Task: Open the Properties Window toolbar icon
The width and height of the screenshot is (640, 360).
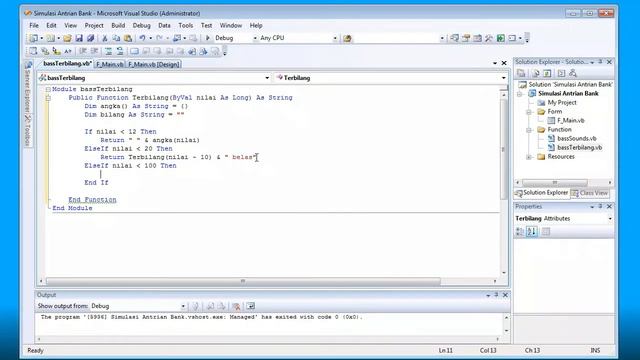Action: click(x=466, y=38)
